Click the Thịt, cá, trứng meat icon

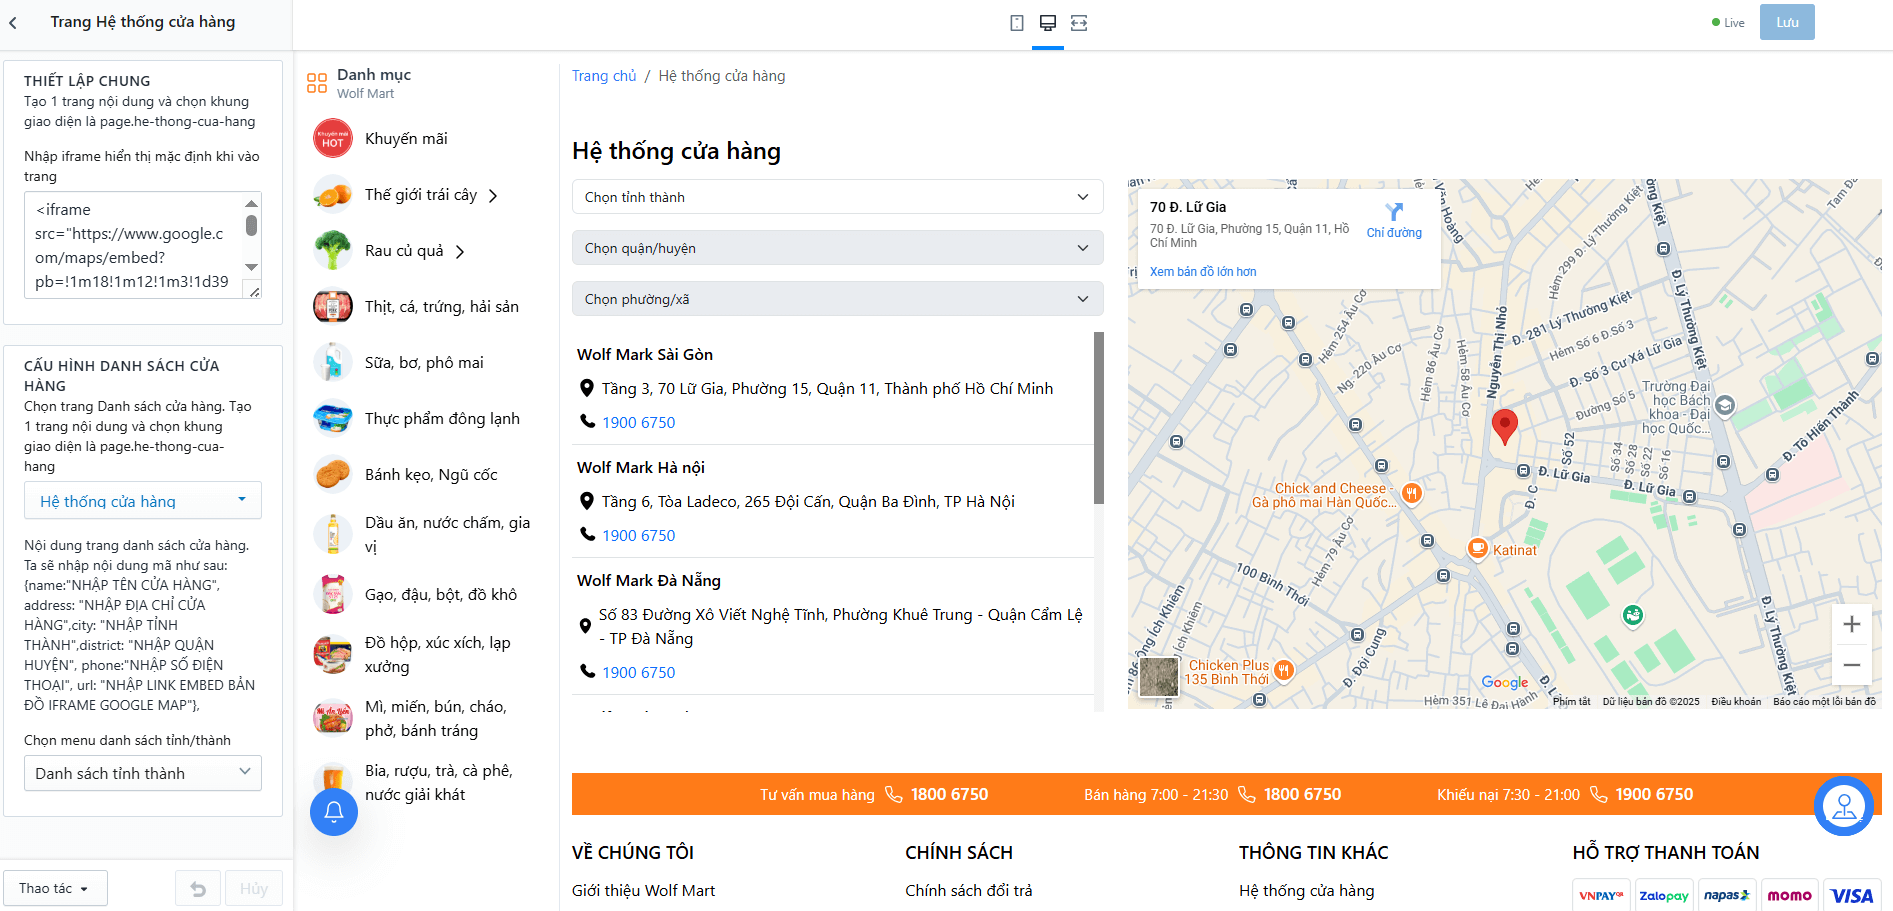(x=333, y=307)
